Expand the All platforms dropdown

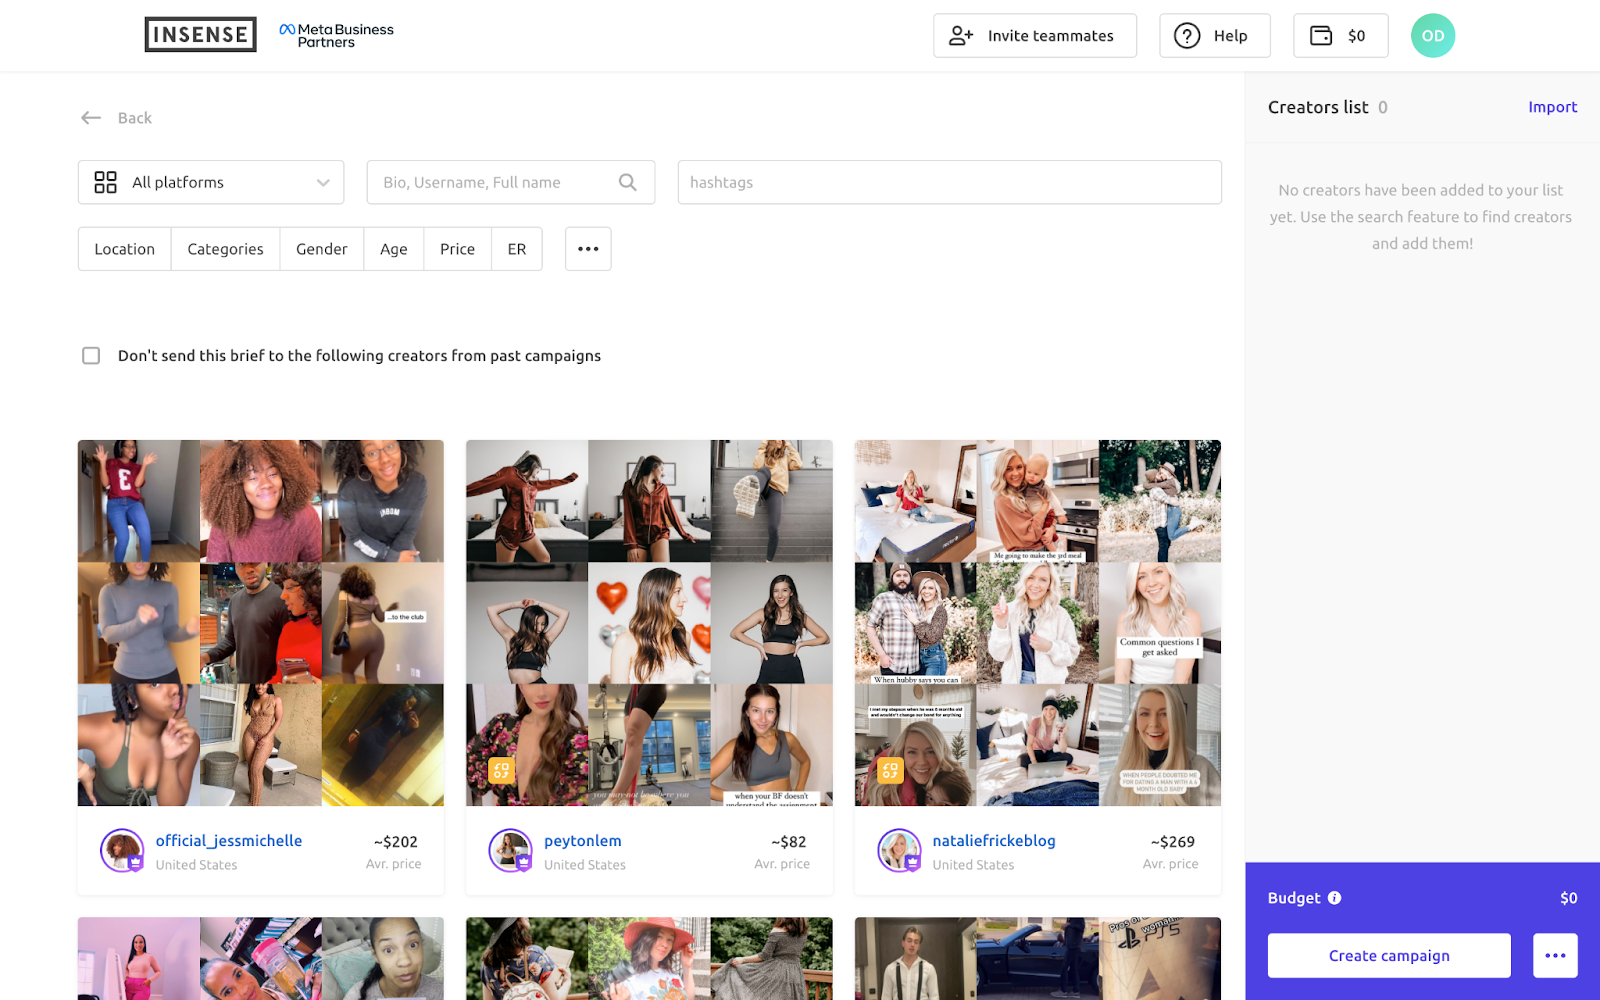click(211, 182)
